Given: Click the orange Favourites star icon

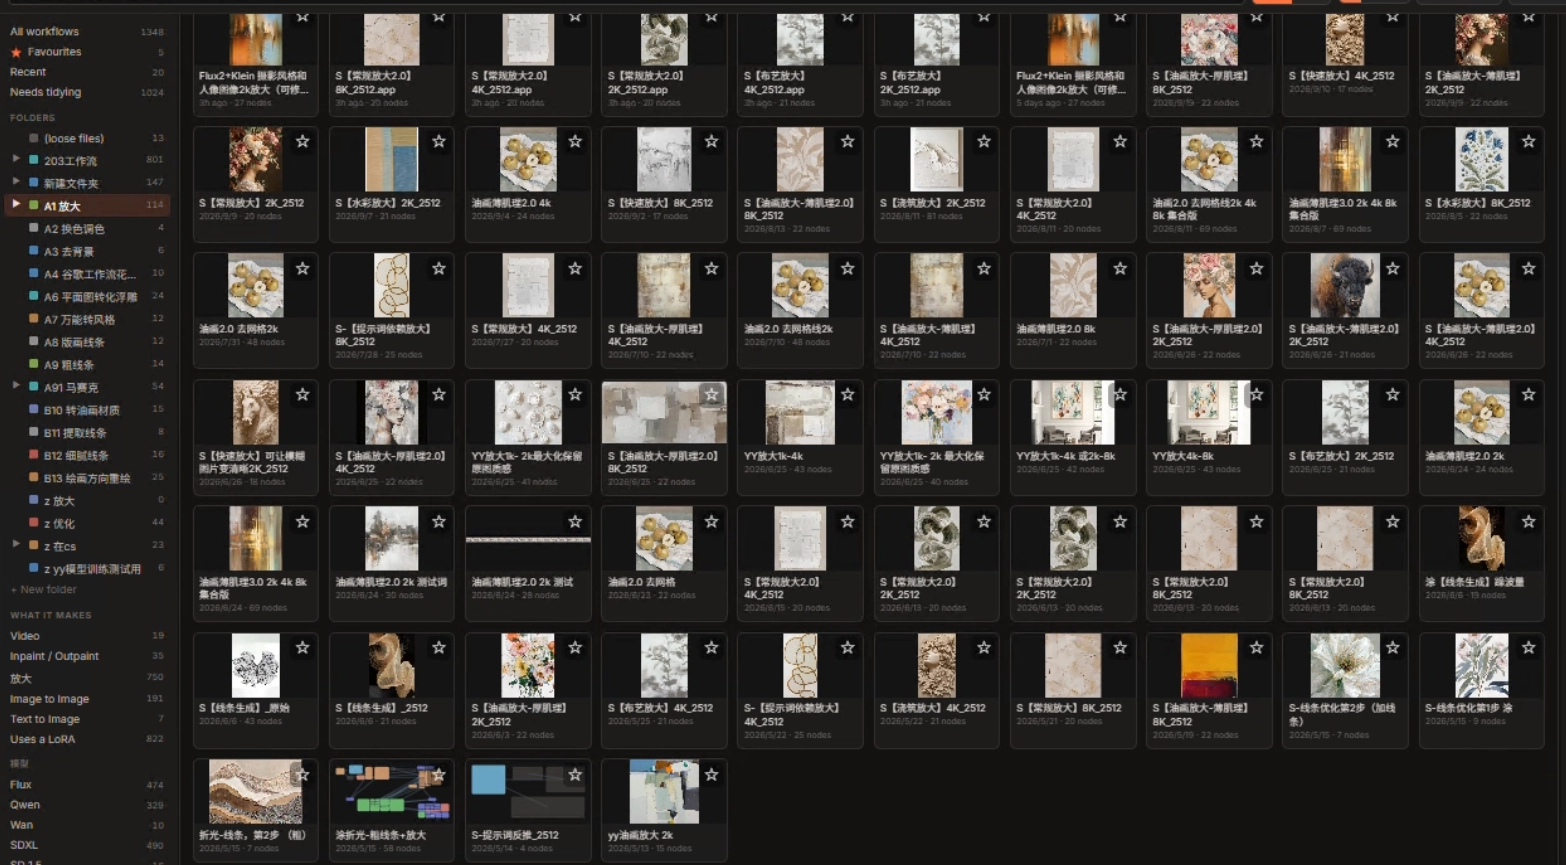Looking at the screenshot, I should pyautogui.click(x=16, y=52).
